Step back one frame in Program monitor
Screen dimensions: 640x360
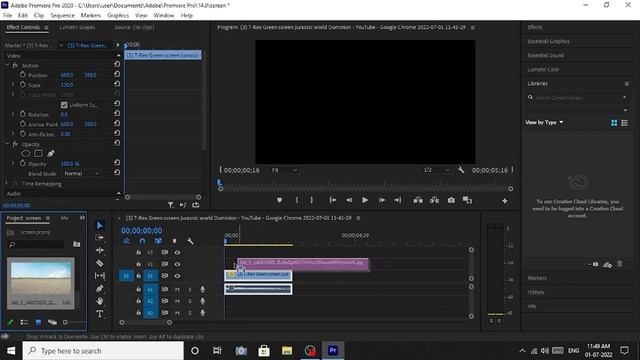349,200
